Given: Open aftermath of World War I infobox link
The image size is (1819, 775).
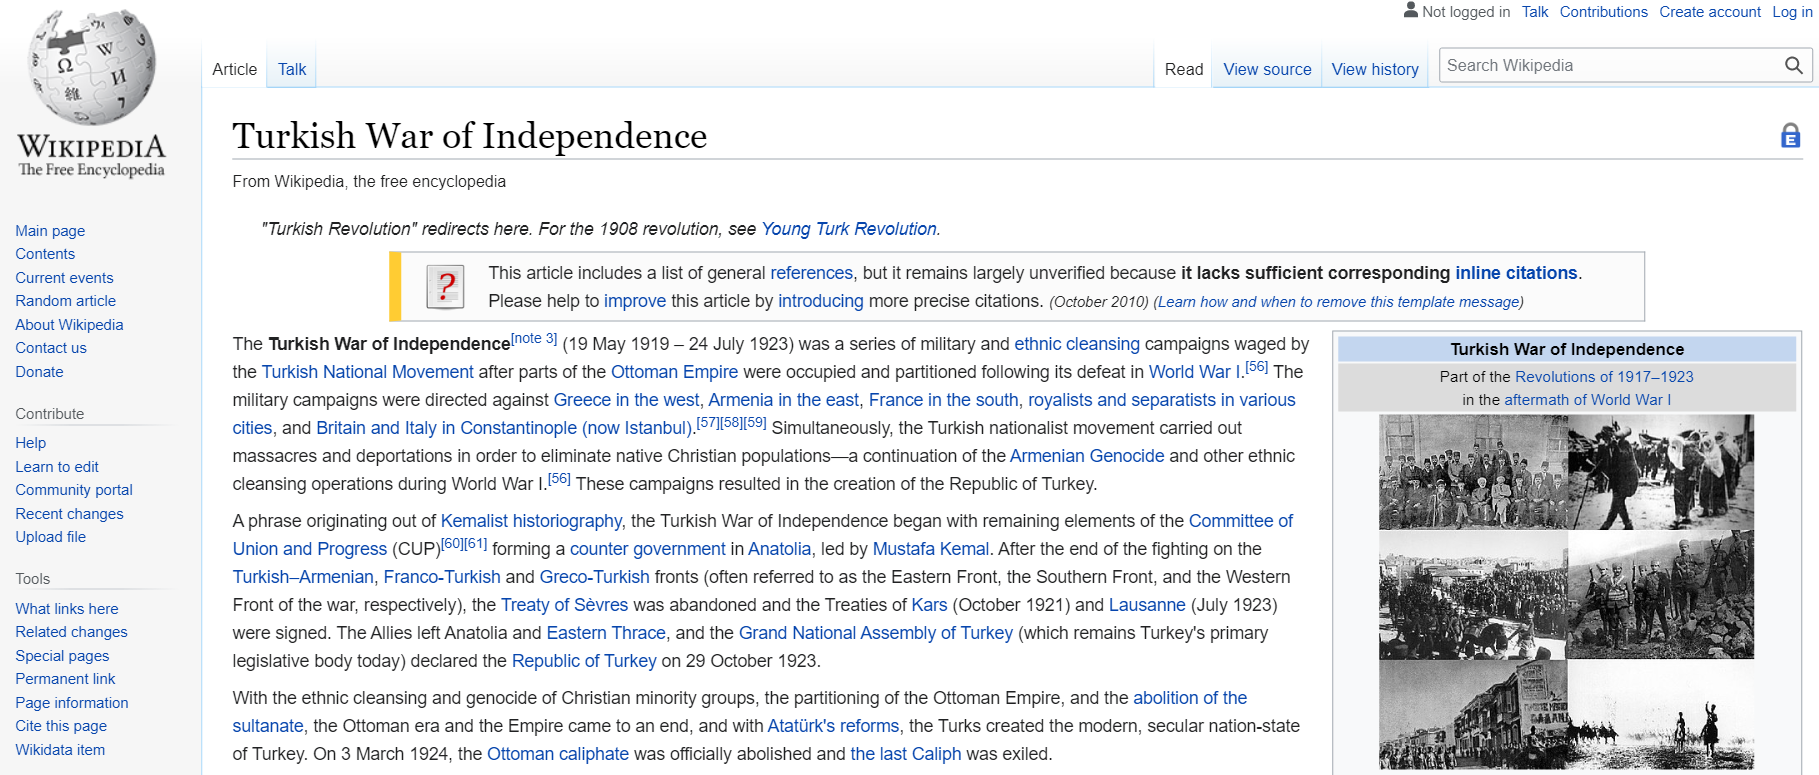Looking at the screenshot, I should 1587,400.
